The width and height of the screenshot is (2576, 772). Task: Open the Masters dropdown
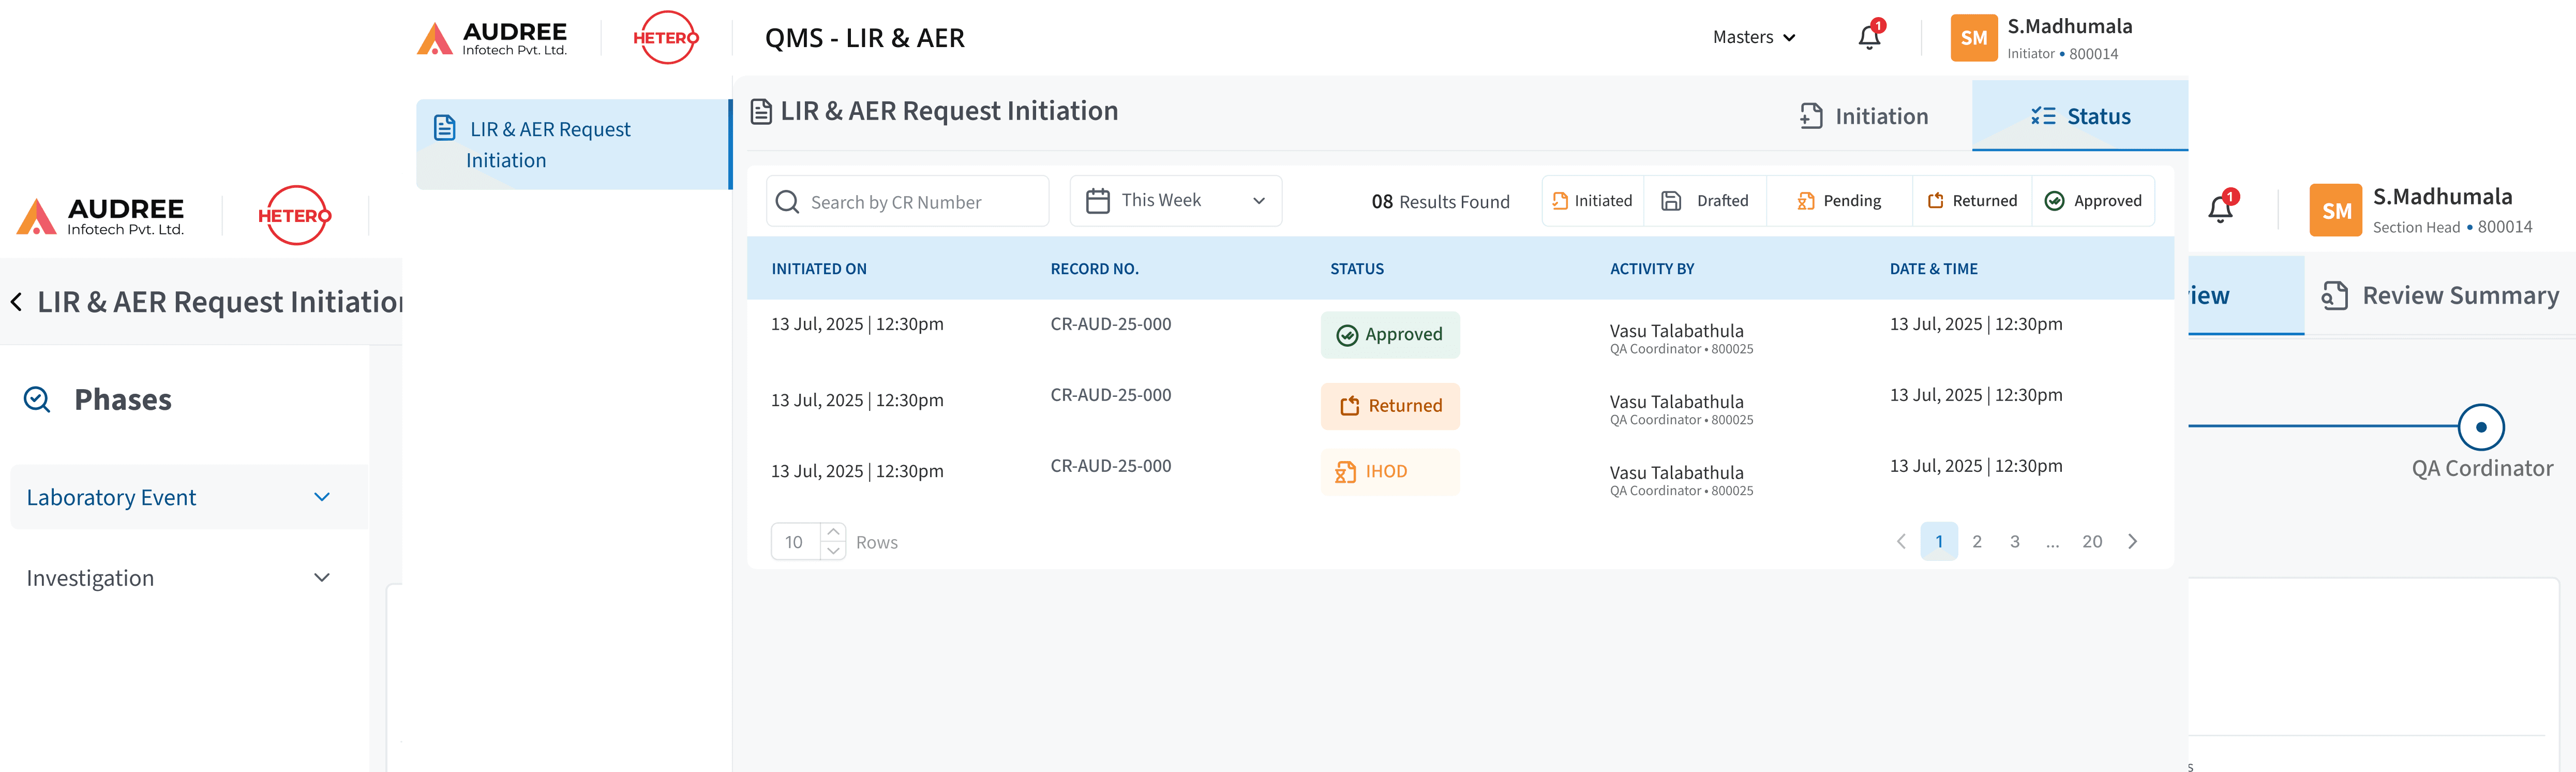tap(1753, 37)
